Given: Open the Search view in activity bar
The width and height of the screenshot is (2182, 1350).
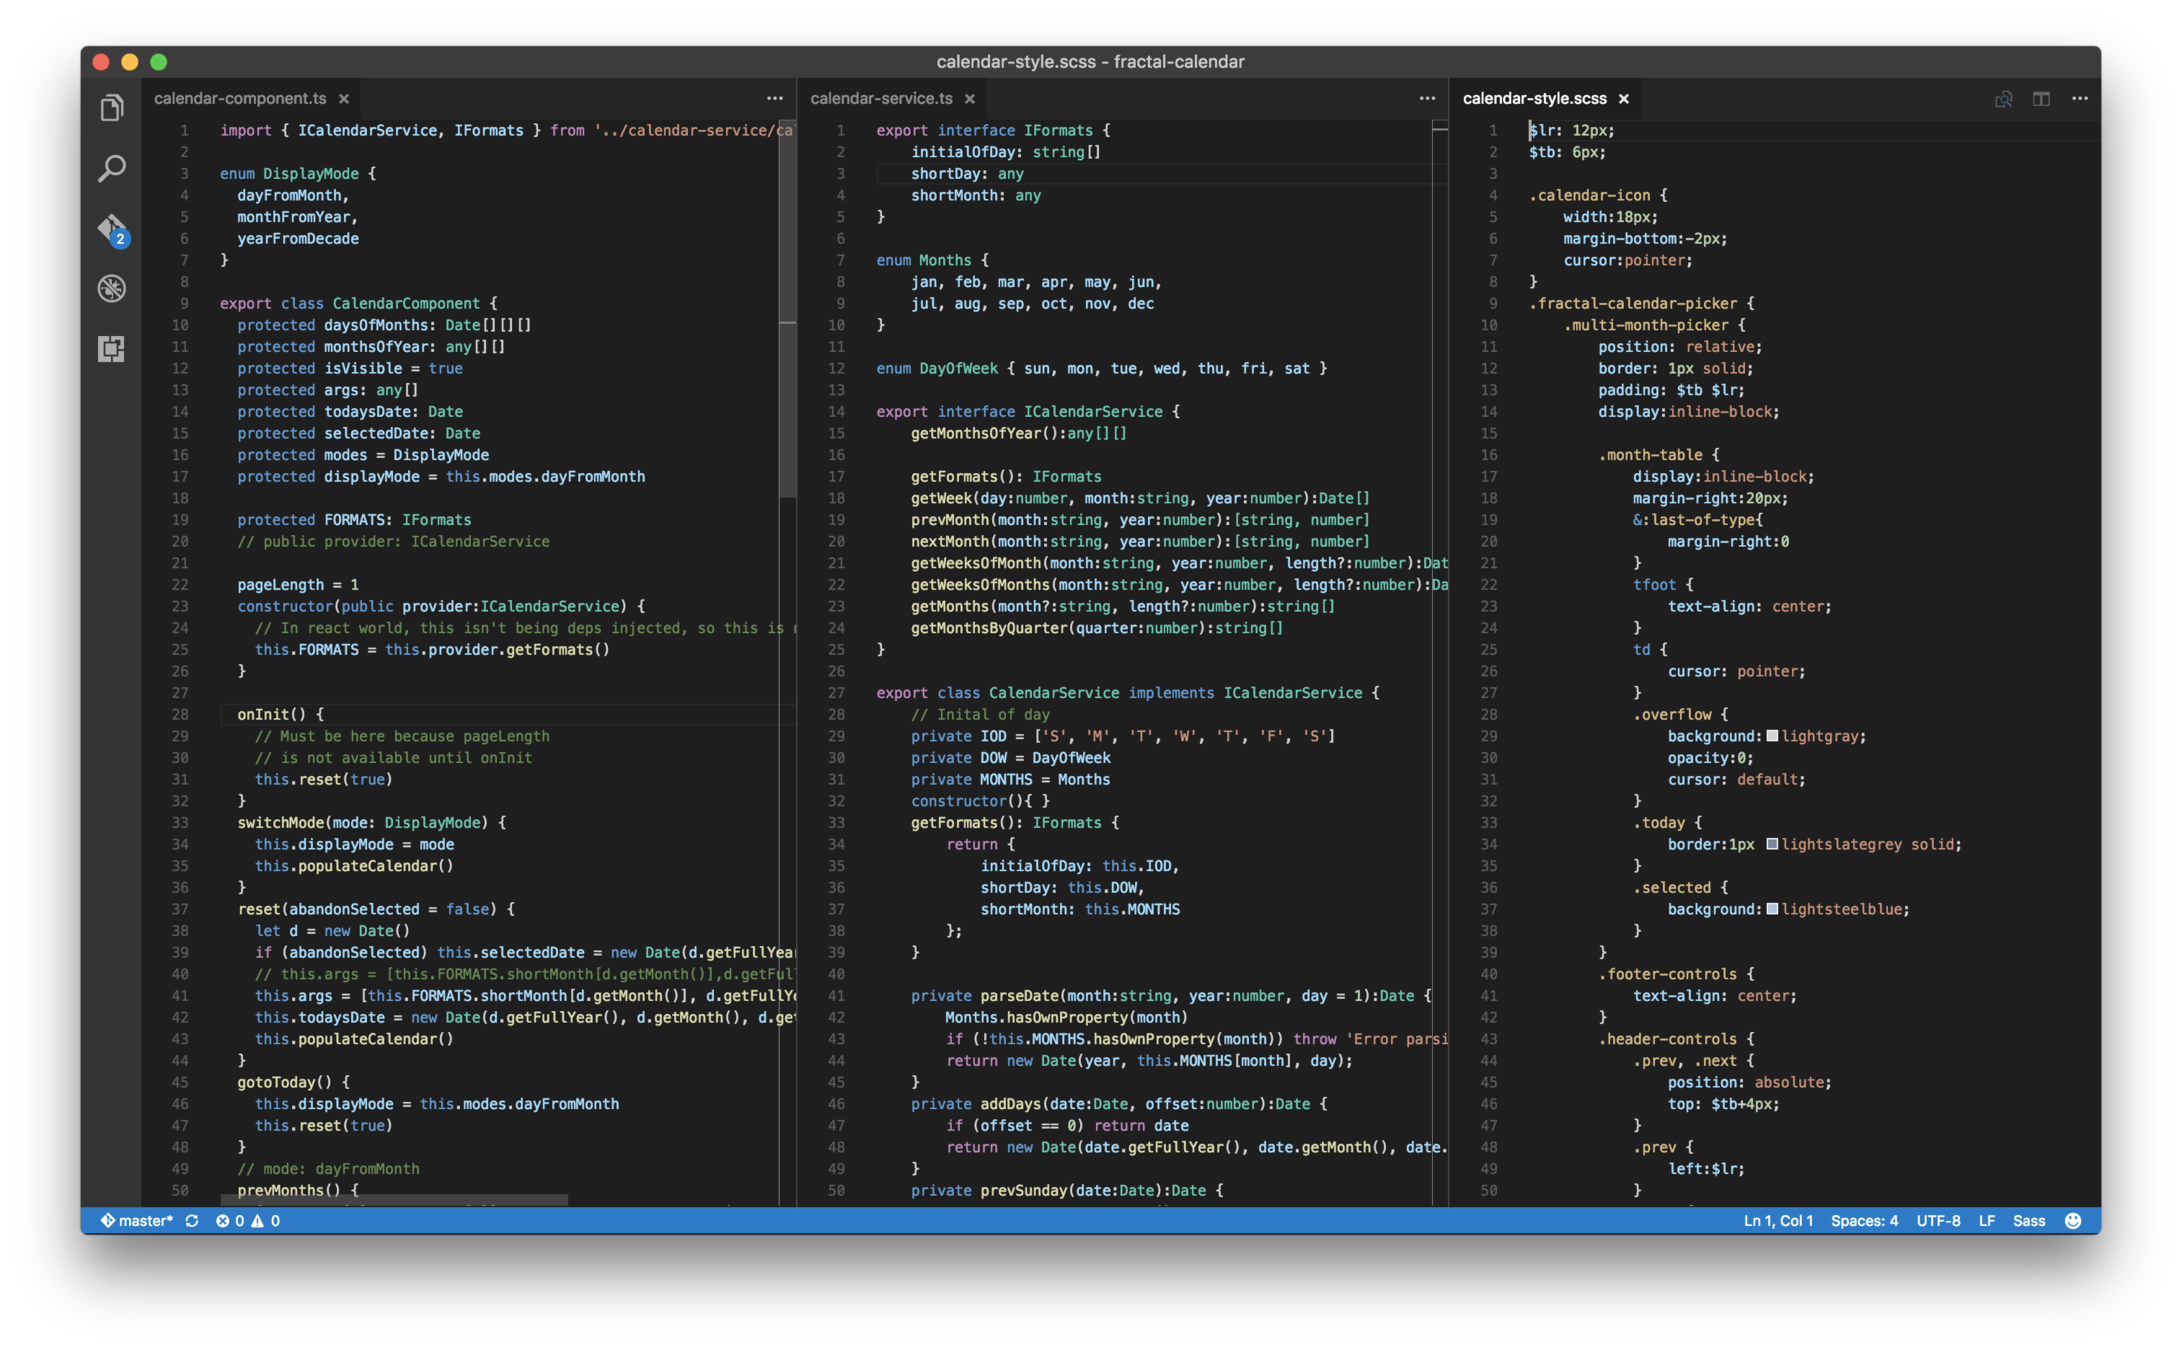Looking at the screenshot, I should 112,168.
